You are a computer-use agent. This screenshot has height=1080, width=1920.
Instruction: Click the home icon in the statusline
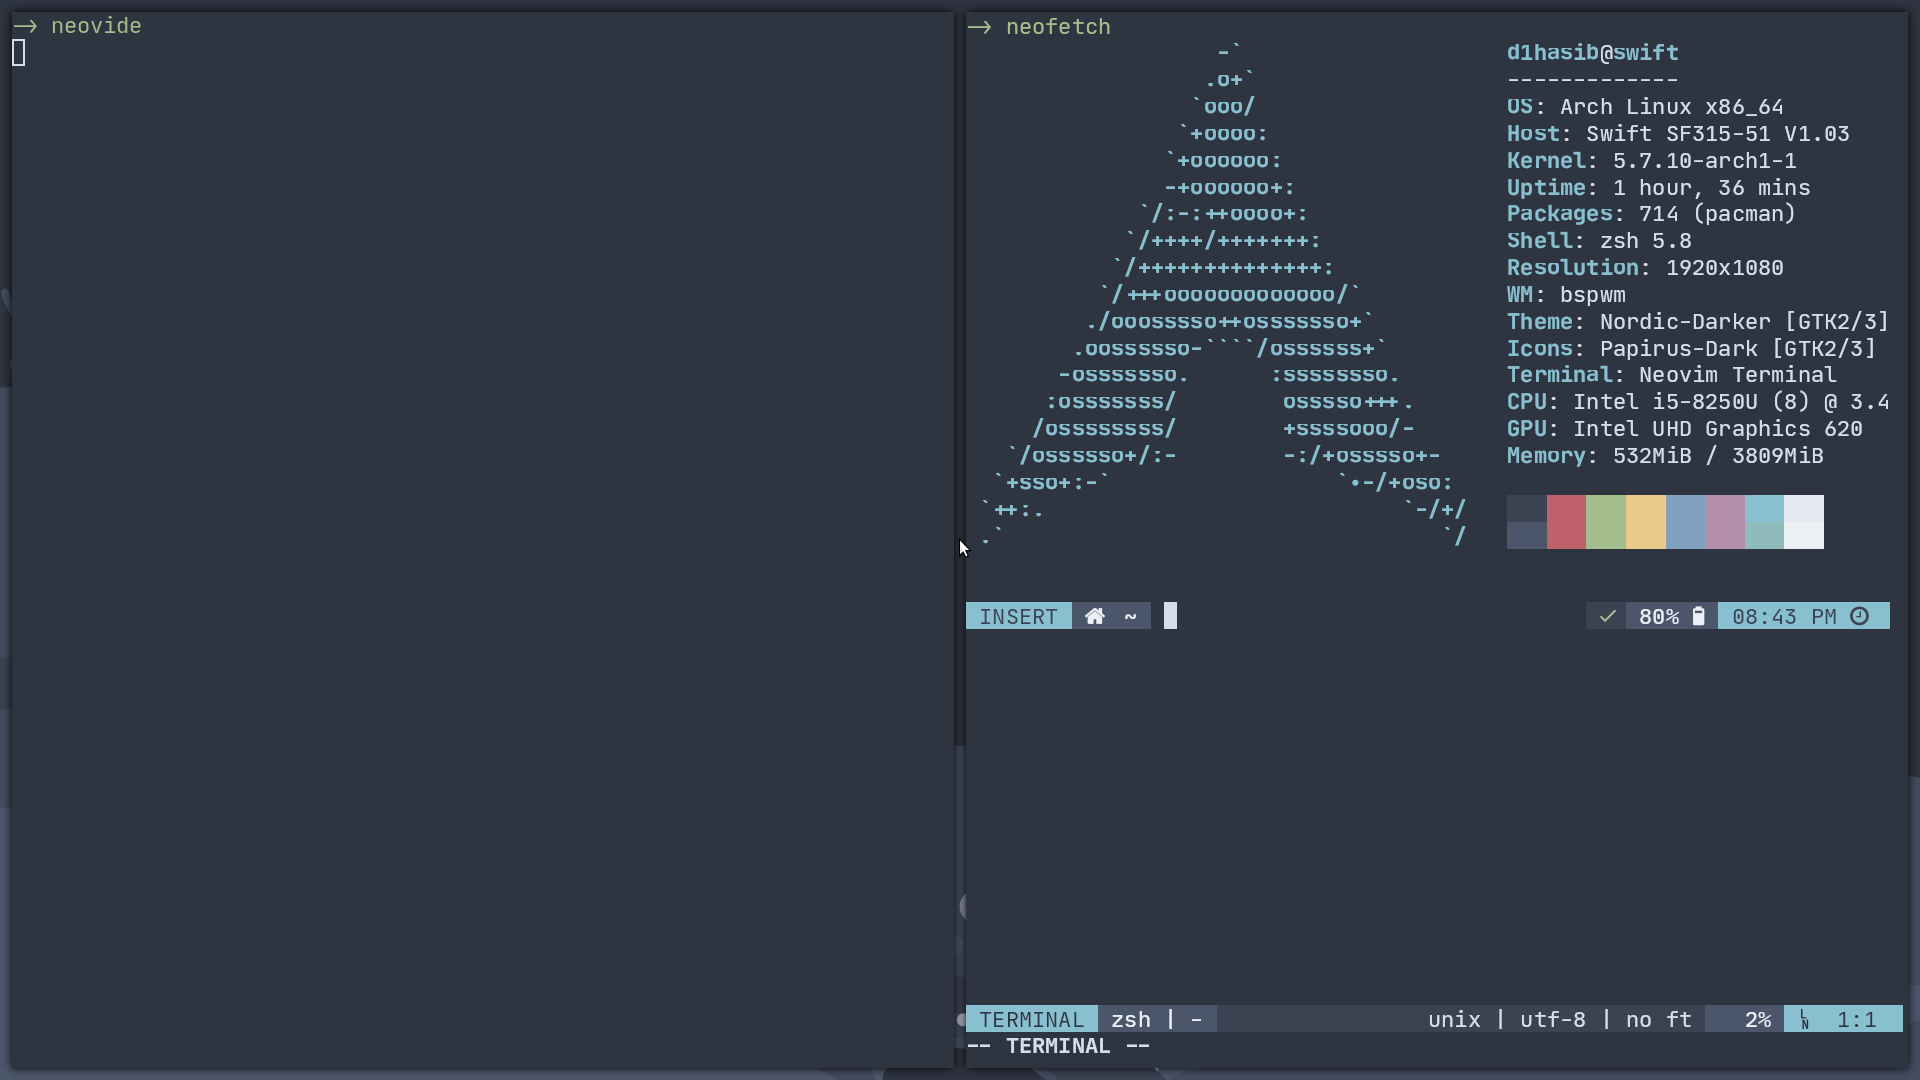click(1095, 616)
